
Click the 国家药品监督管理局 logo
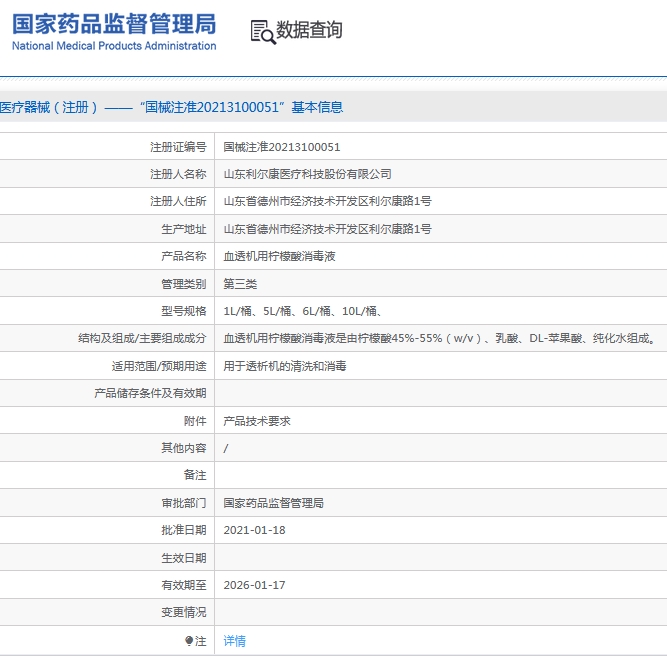[114, 32]
